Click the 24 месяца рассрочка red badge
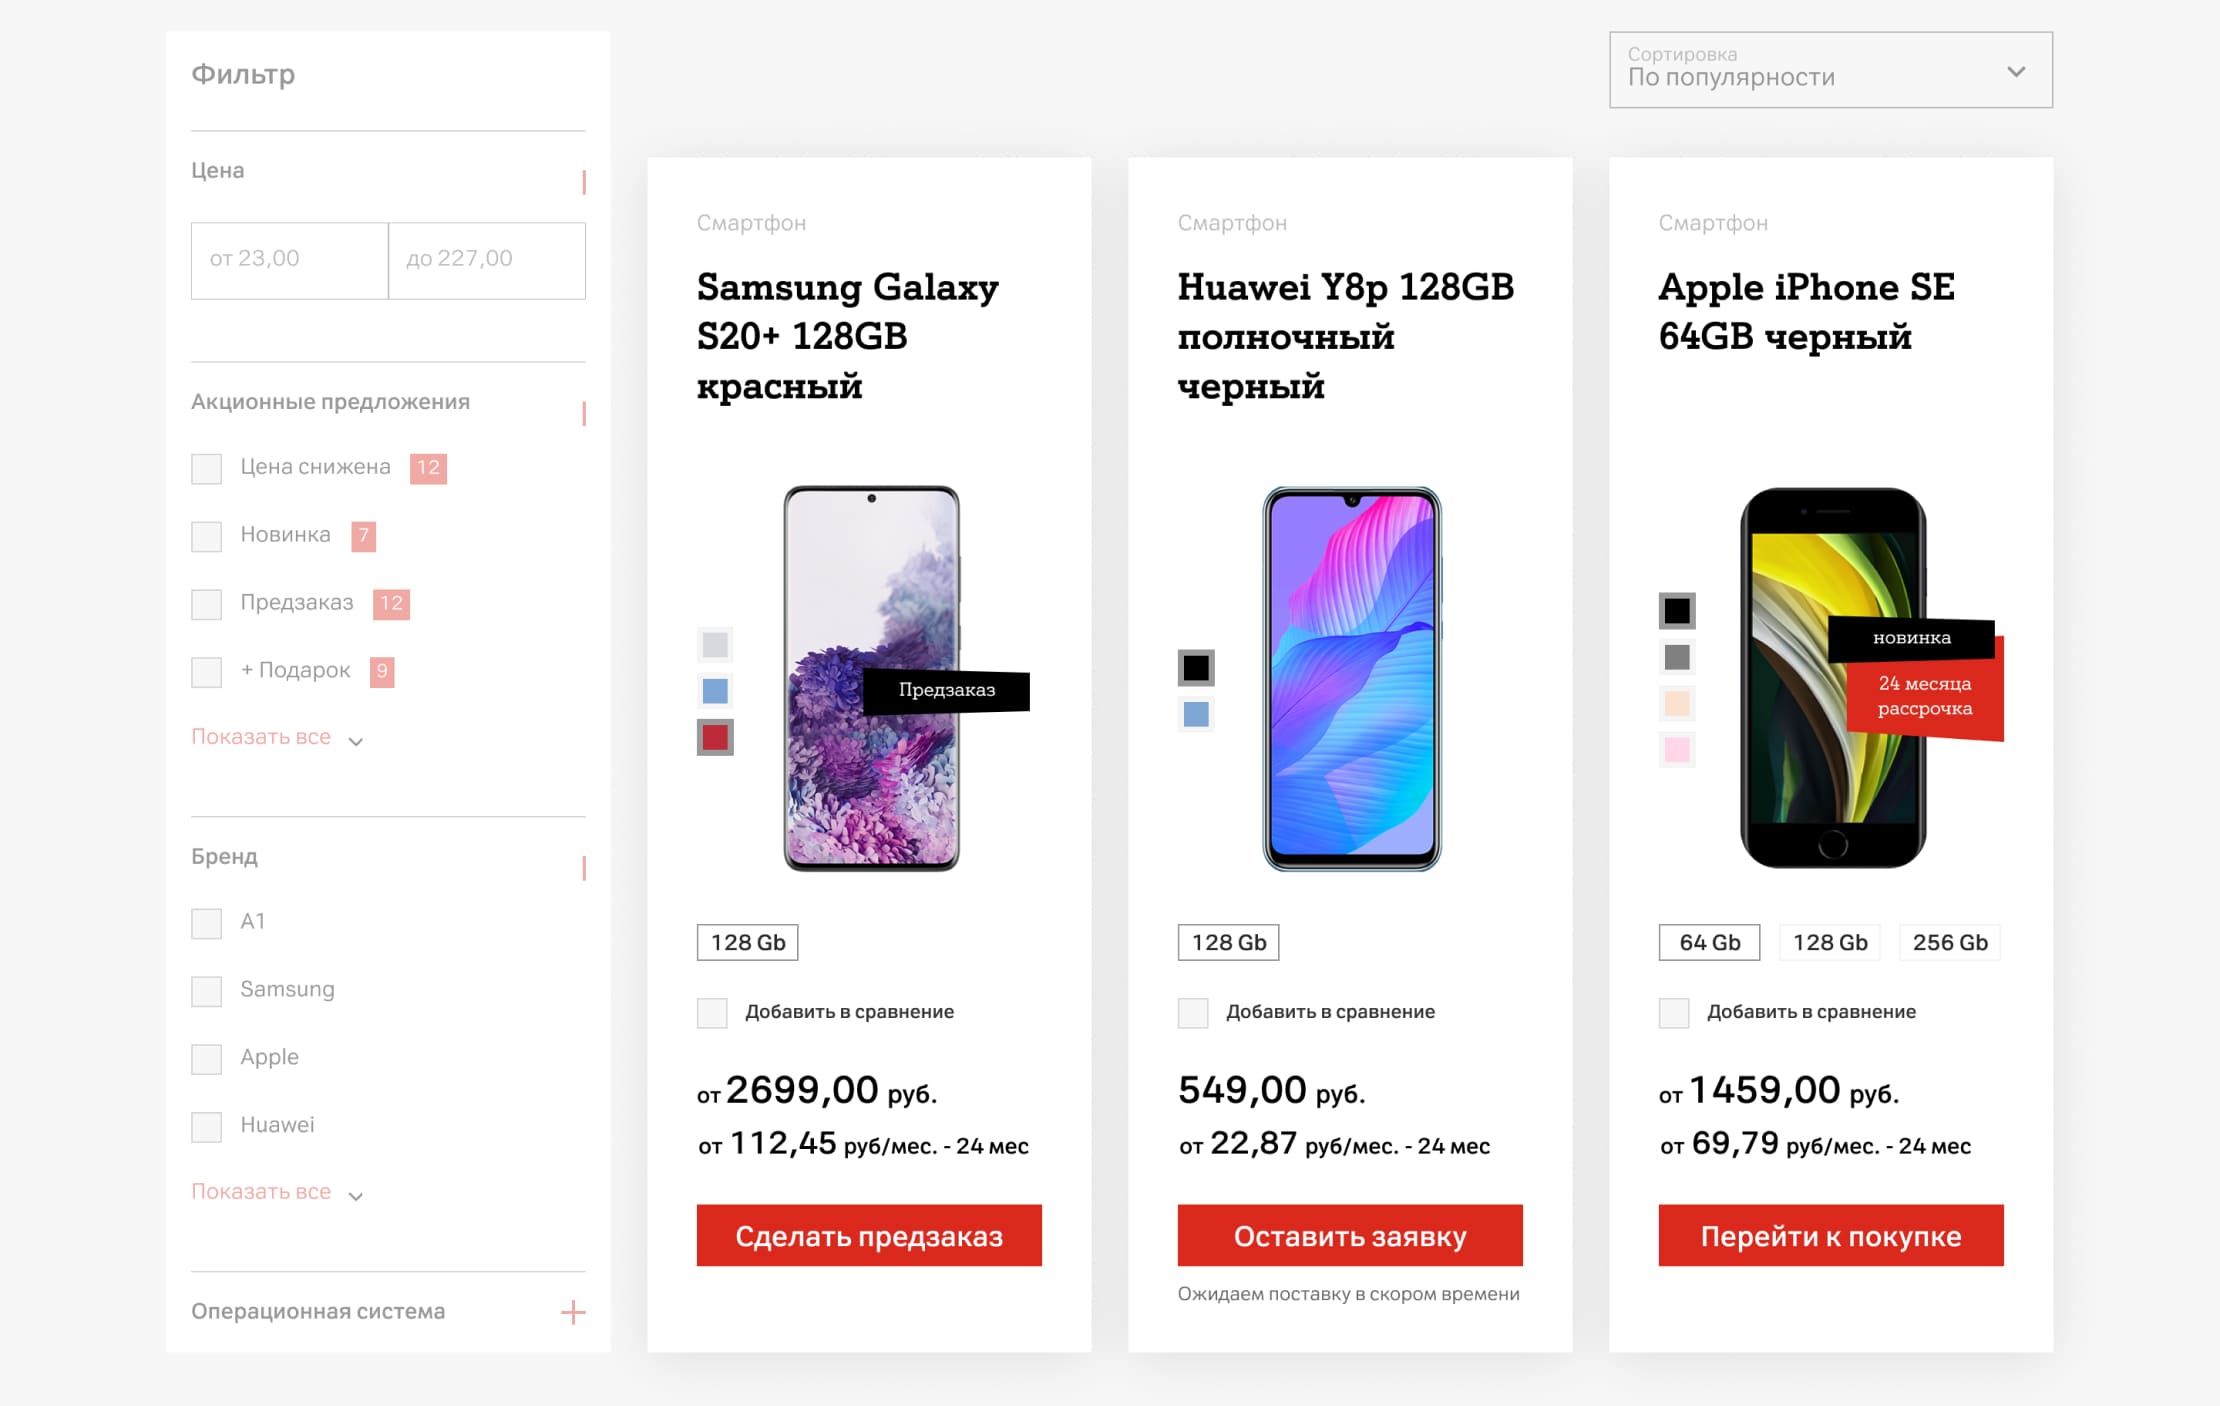 1924,697
